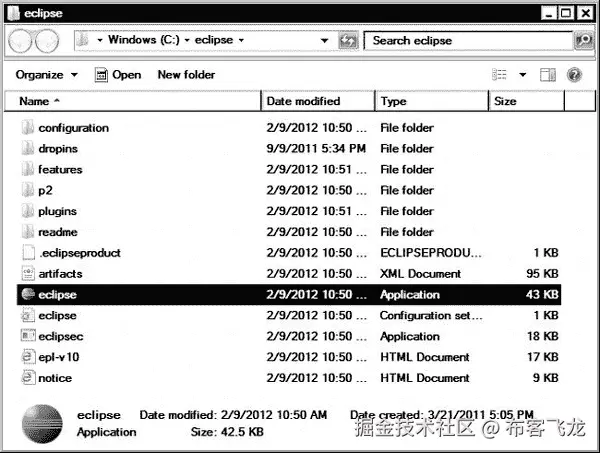600x453 pixels.
Task: Select the artifacts file name
Action: [60, 274]
